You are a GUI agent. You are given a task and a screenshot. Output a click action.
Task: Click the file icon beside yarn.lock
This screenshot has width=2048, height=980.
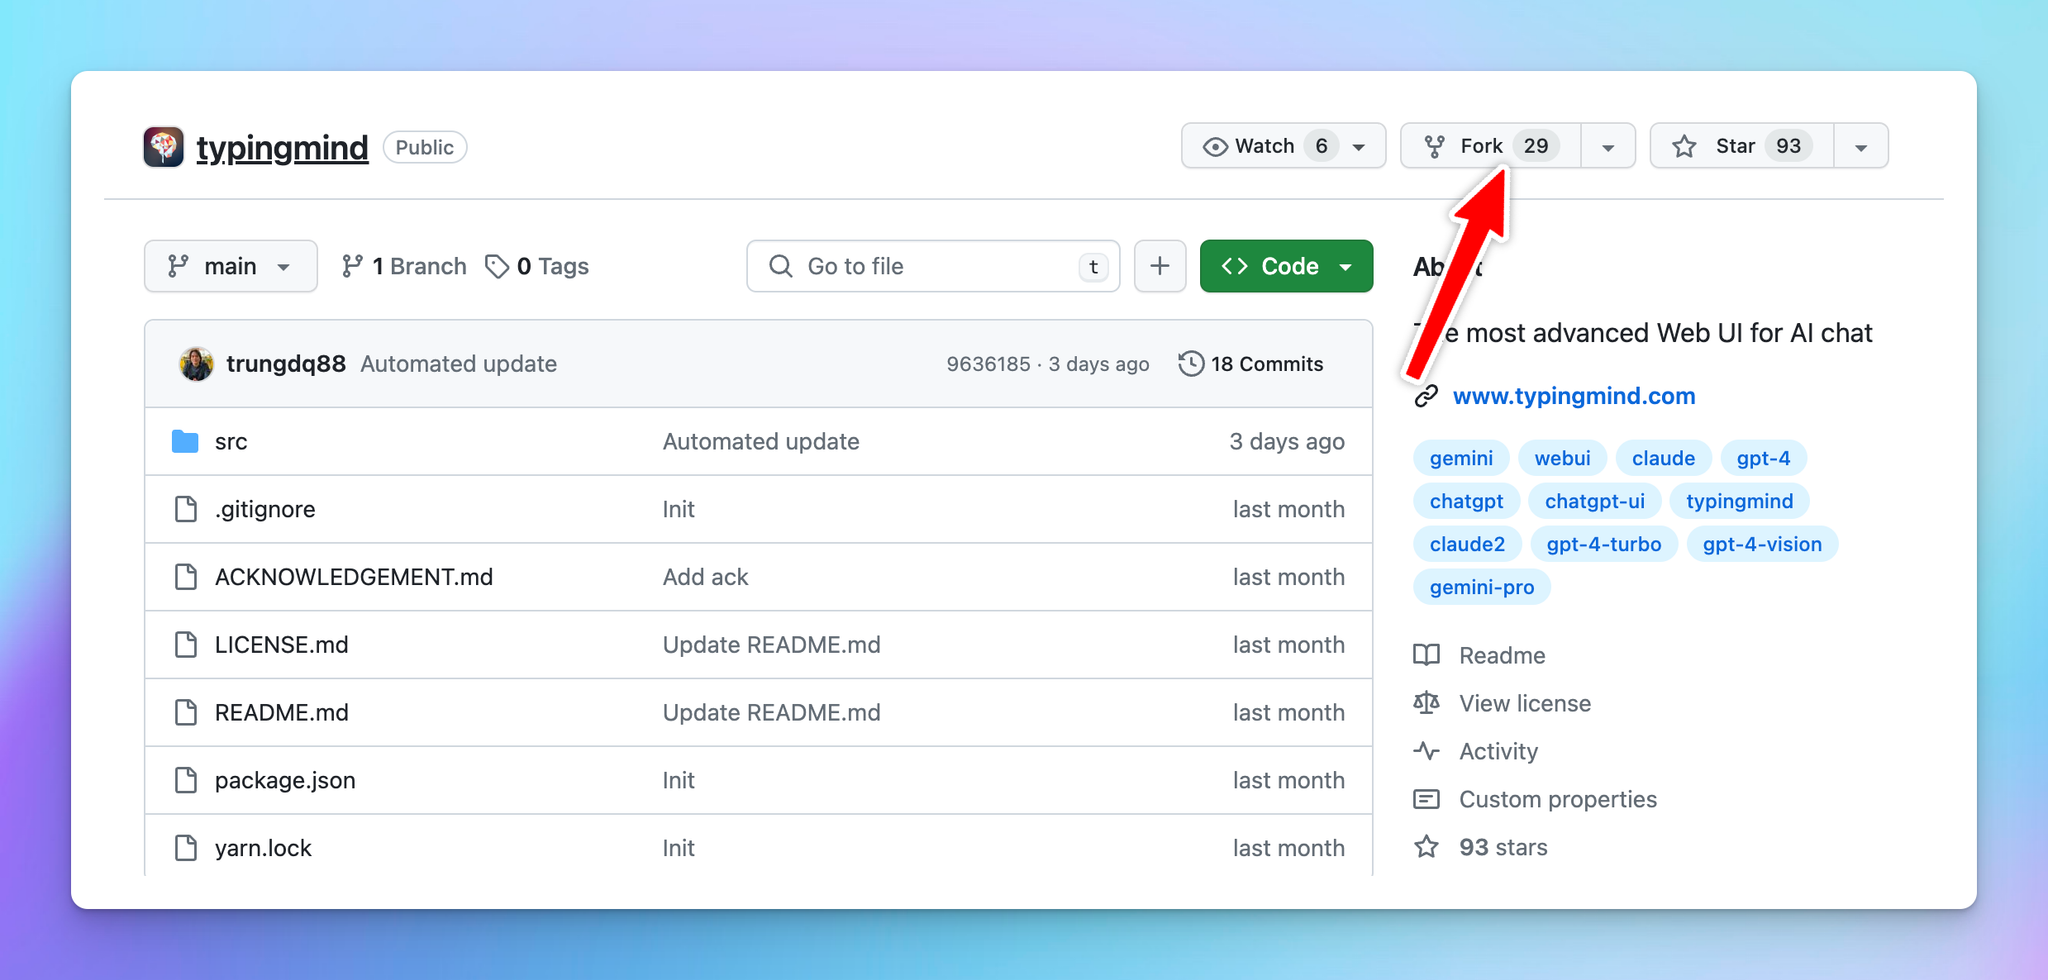point(186,848)
